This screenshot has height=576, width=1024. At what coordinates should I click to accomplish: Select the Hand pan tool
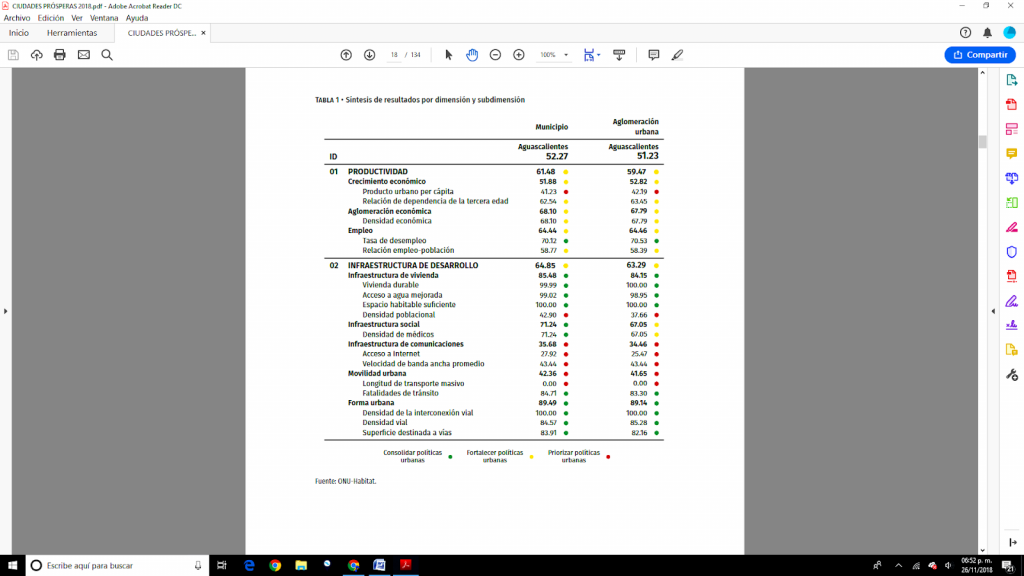pos(472,55)
